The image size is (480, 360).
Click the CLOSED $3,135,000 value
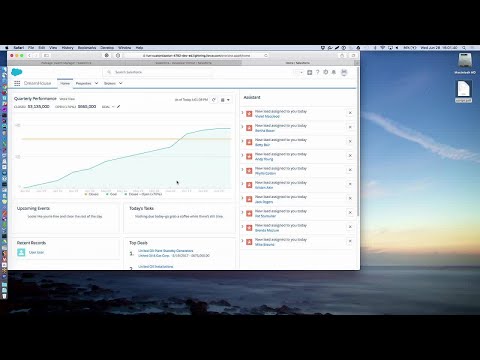[x=38, y=107]
